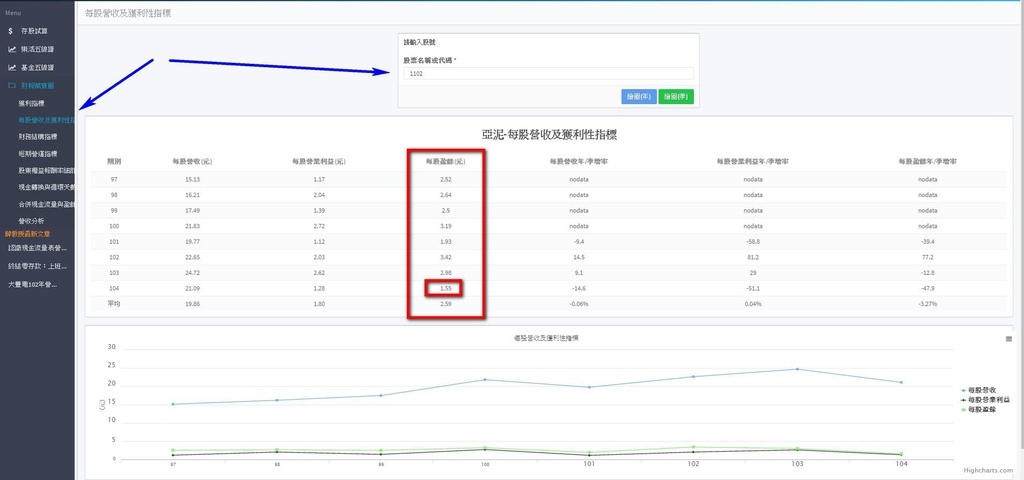This screenshot has width=1024, height=480.
Task: Click the cell value 15.13
Action: (192, 179)
